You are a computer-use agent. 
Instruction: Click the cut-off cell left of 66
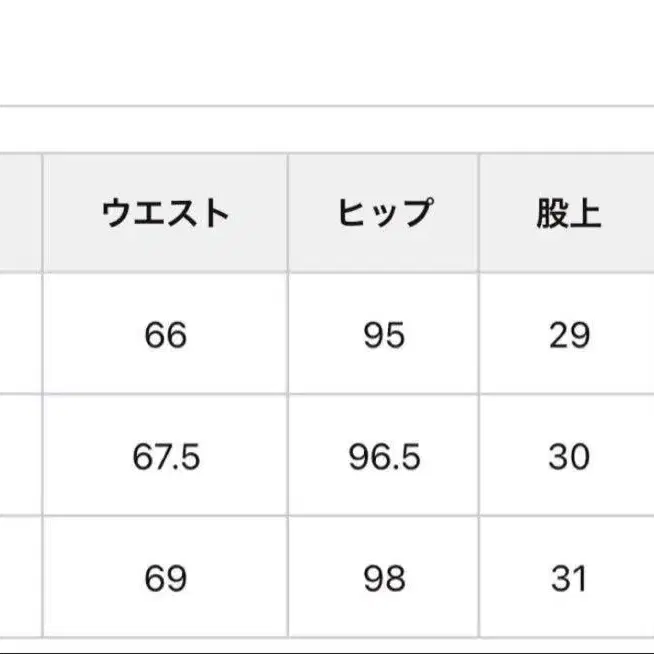click(x=19, y=334)
